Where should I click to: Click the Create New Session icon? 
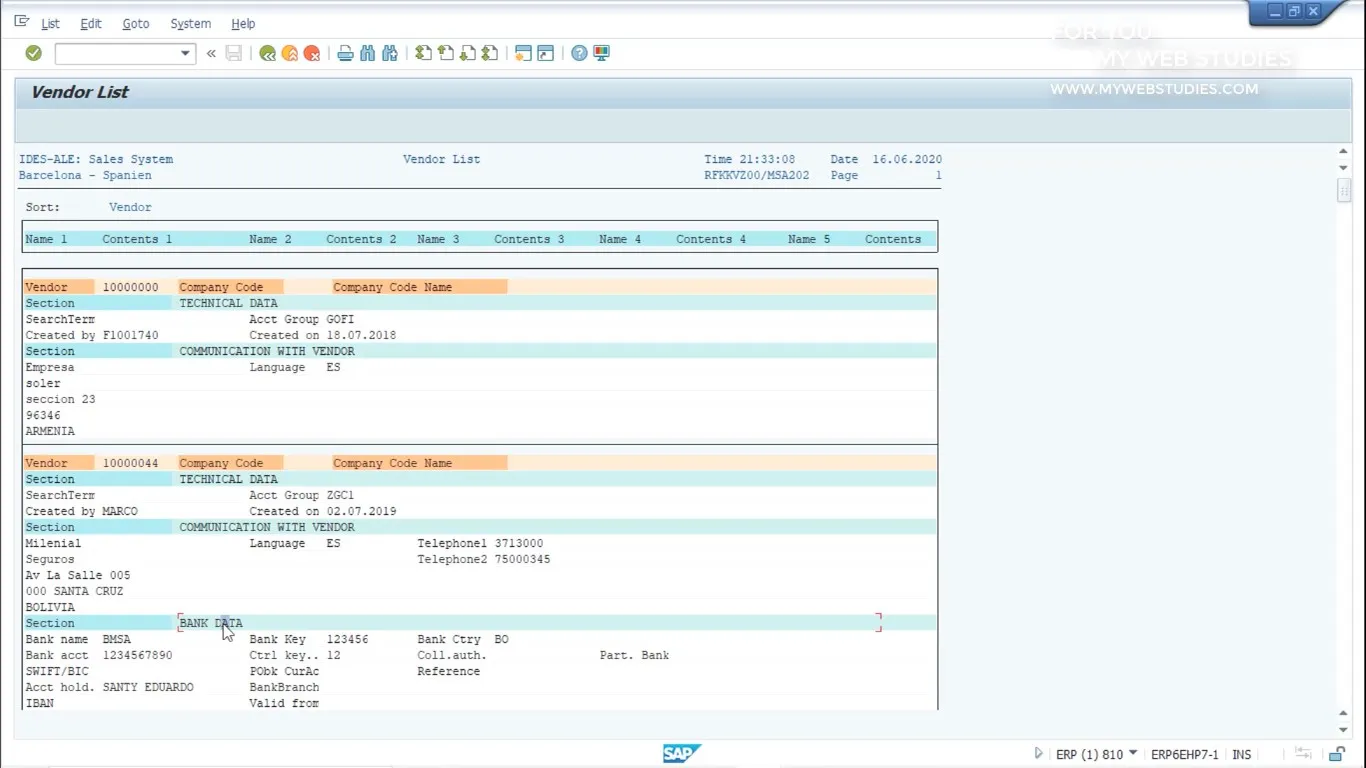coord(523,53)
